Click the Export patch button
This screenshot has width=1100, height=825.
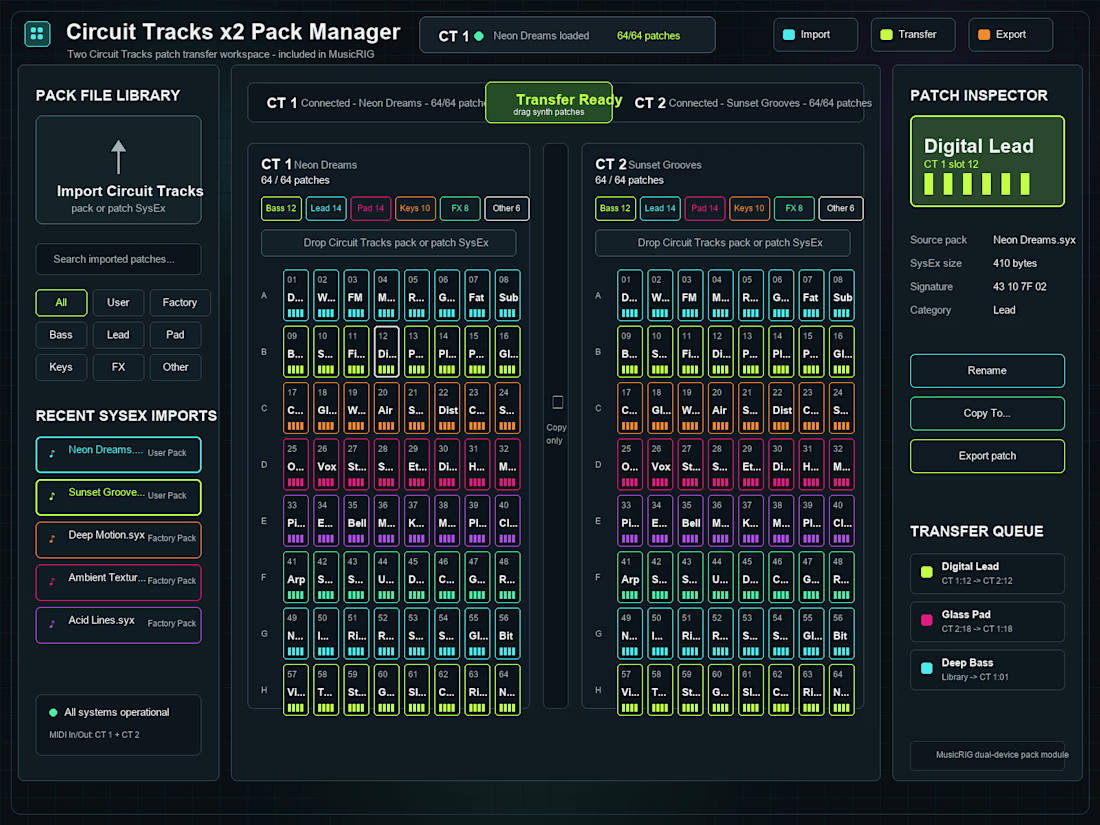986,456
